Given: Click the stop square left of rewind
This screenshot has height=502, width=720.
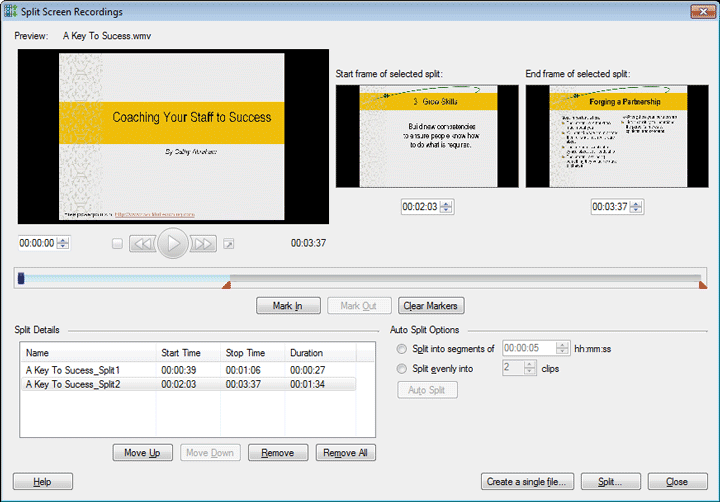Looking at the screenshot, I should coord(117,243).
